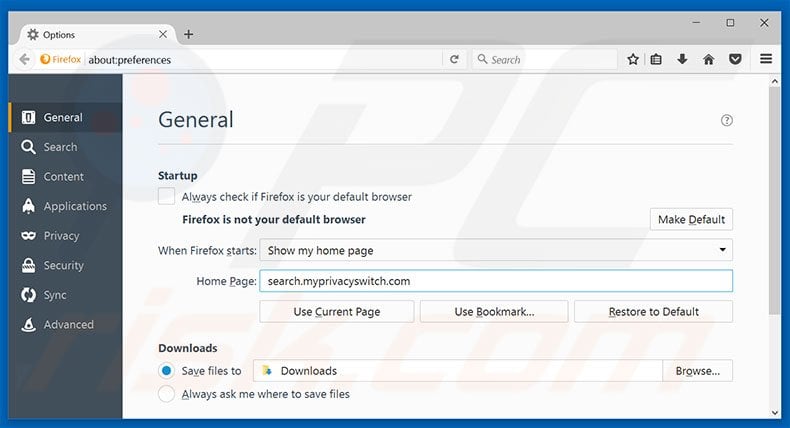This screenshot has width=790, height=428.
Task: Open a new tab with the plus icon
Action: (x=188, y=34)
